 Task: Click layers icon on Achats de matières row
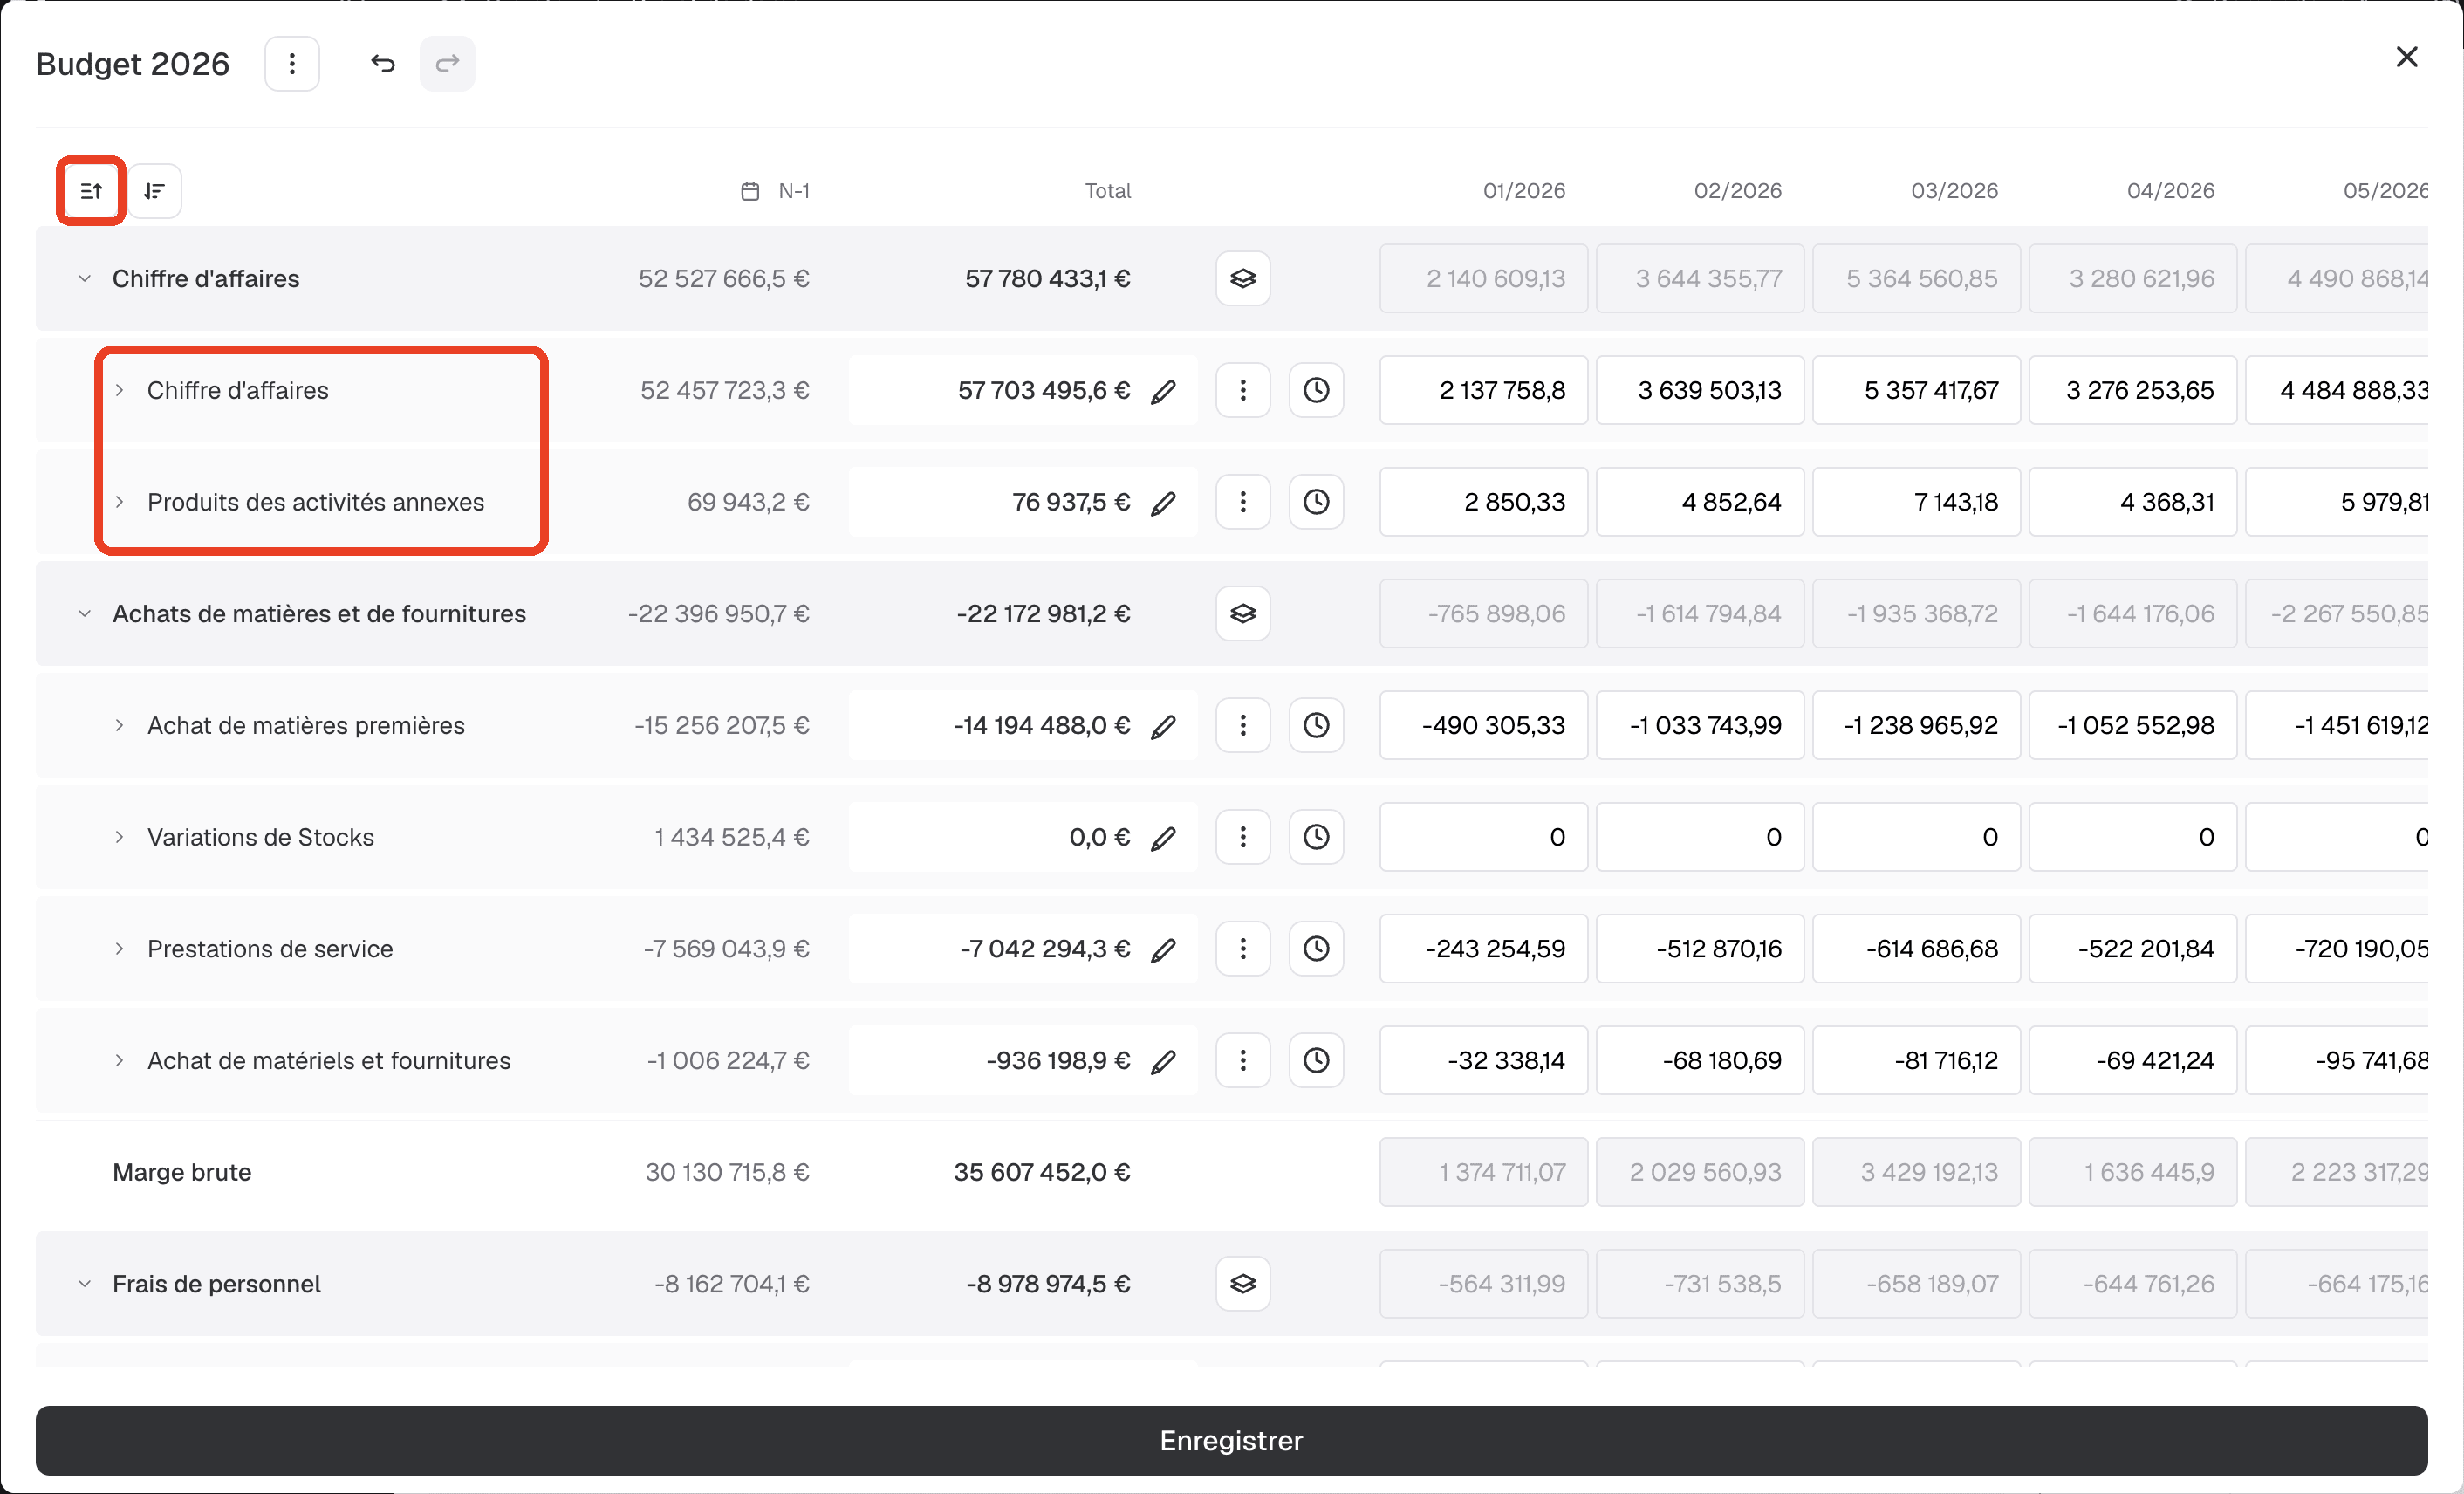(1243, 614)
